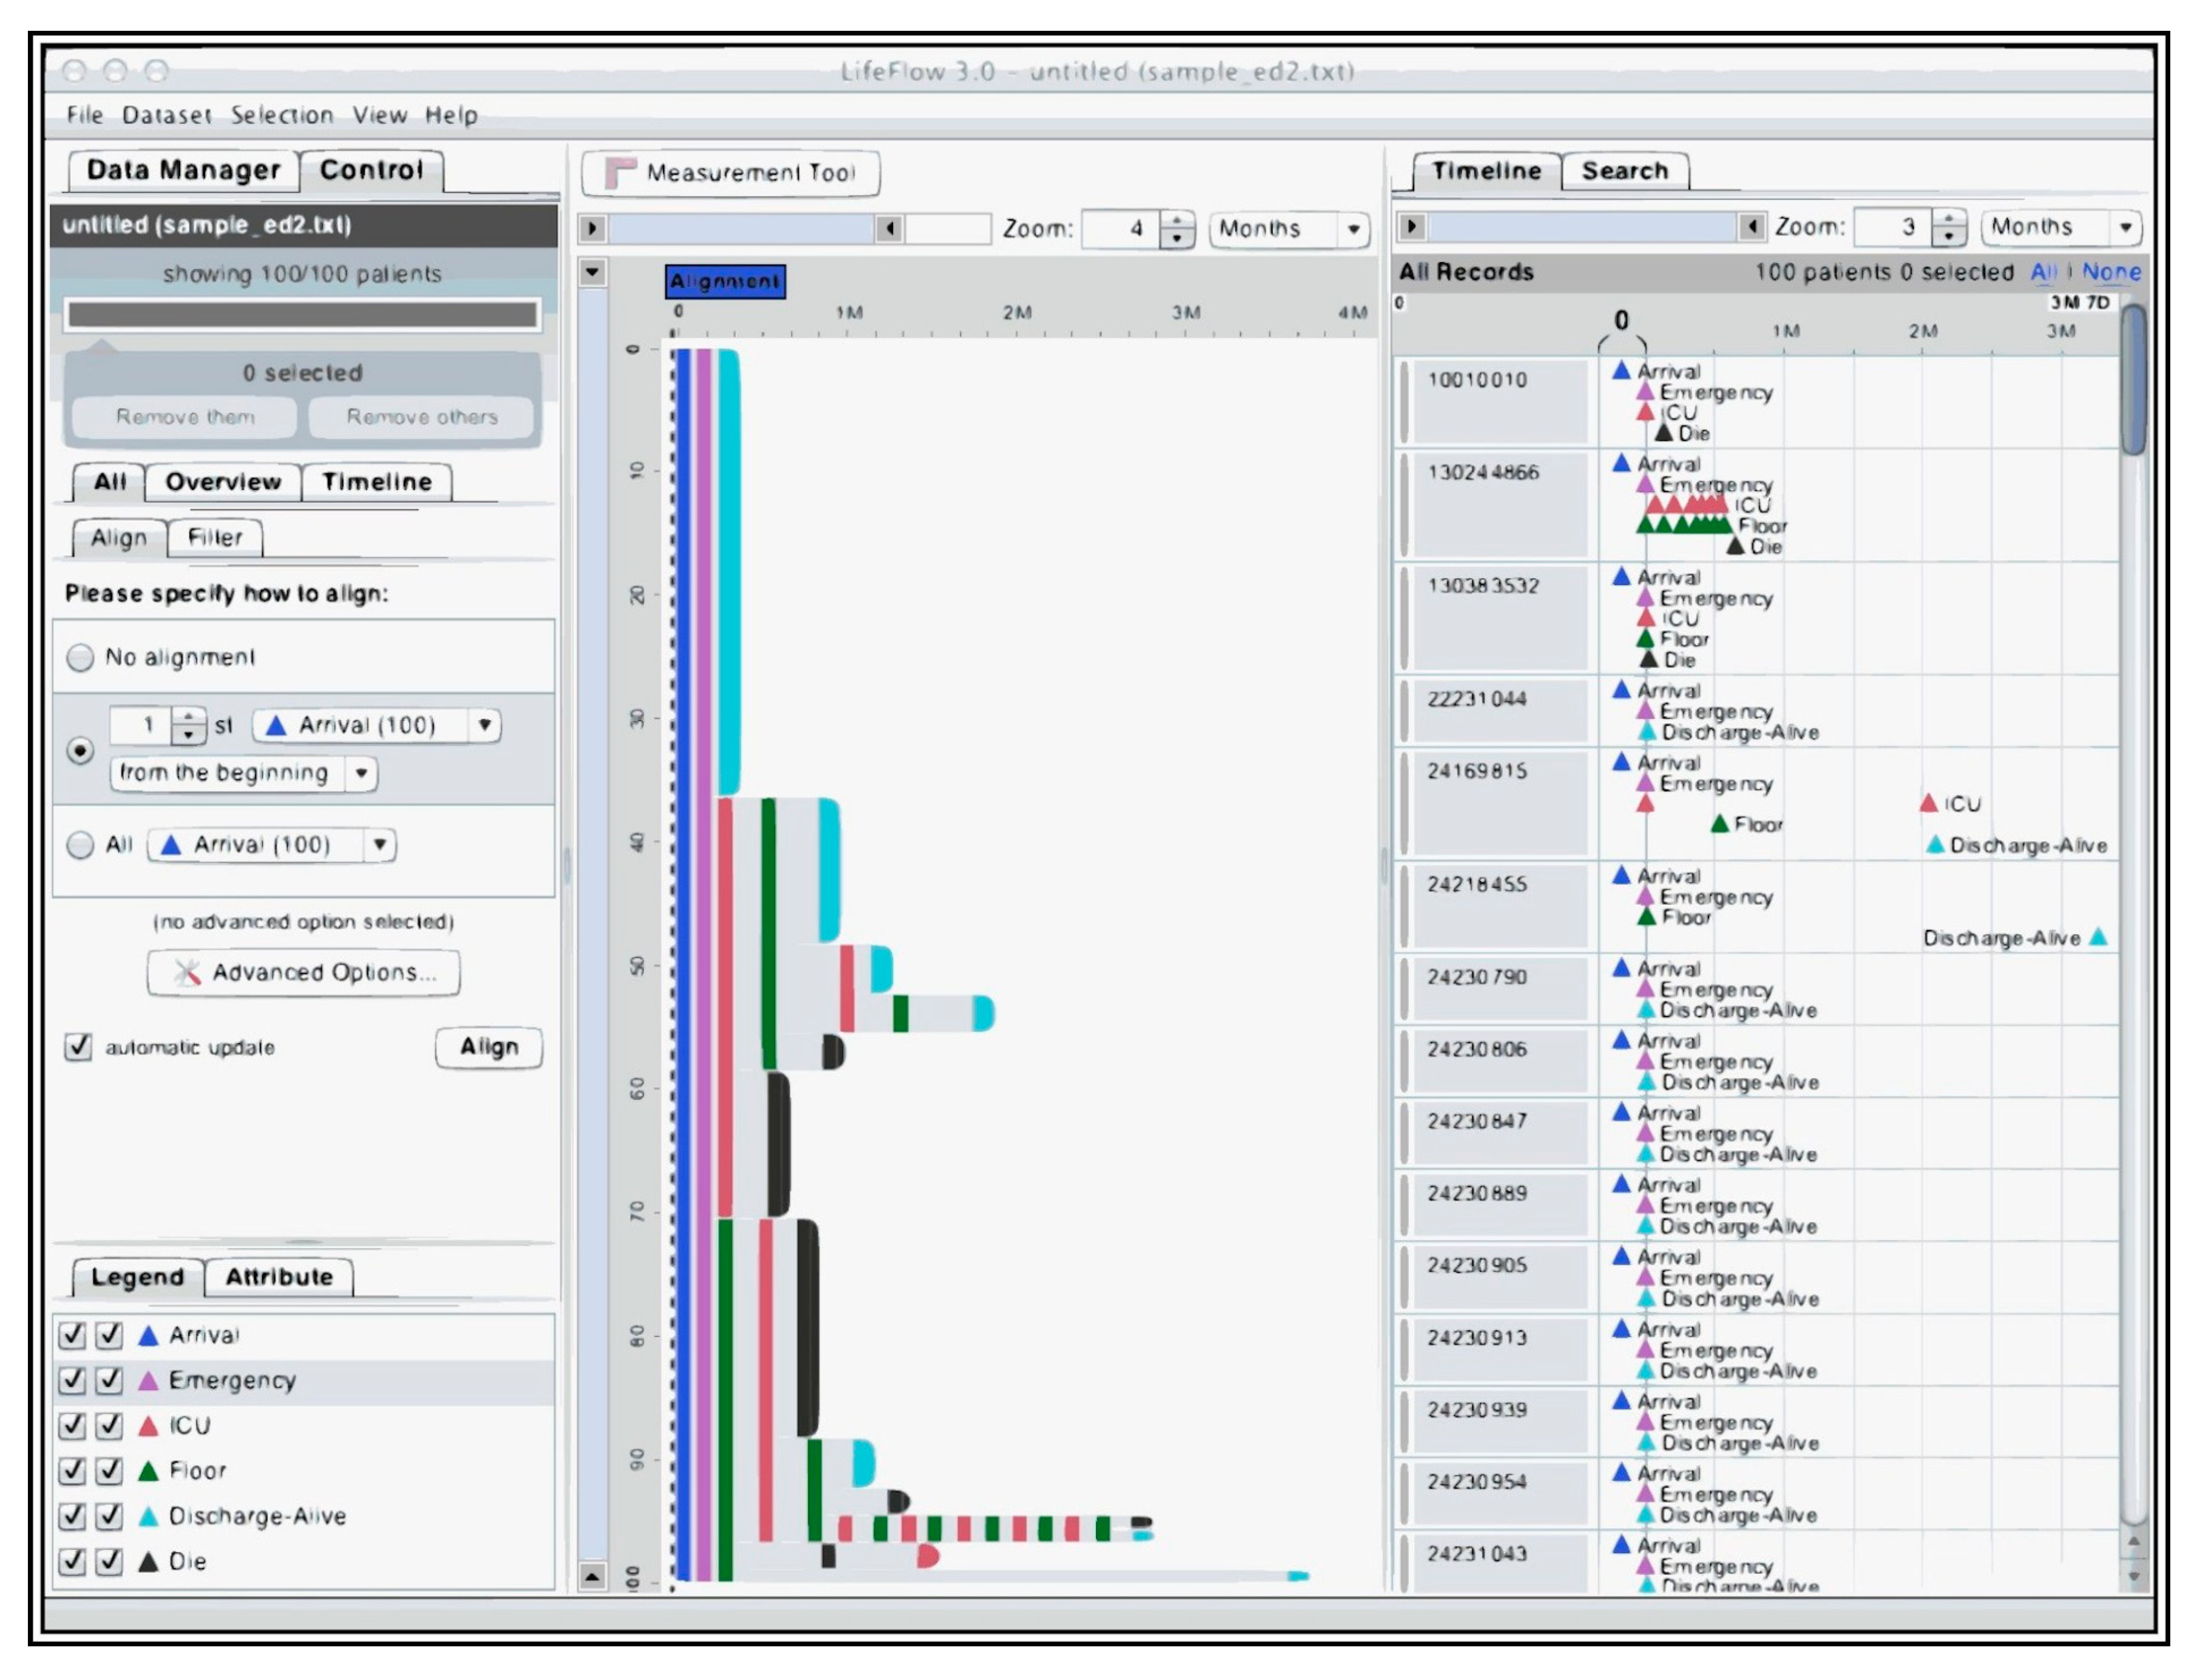Click the Align button
The height and width of the screenshot is (1680, 2197).
(x=488, y=1047)
